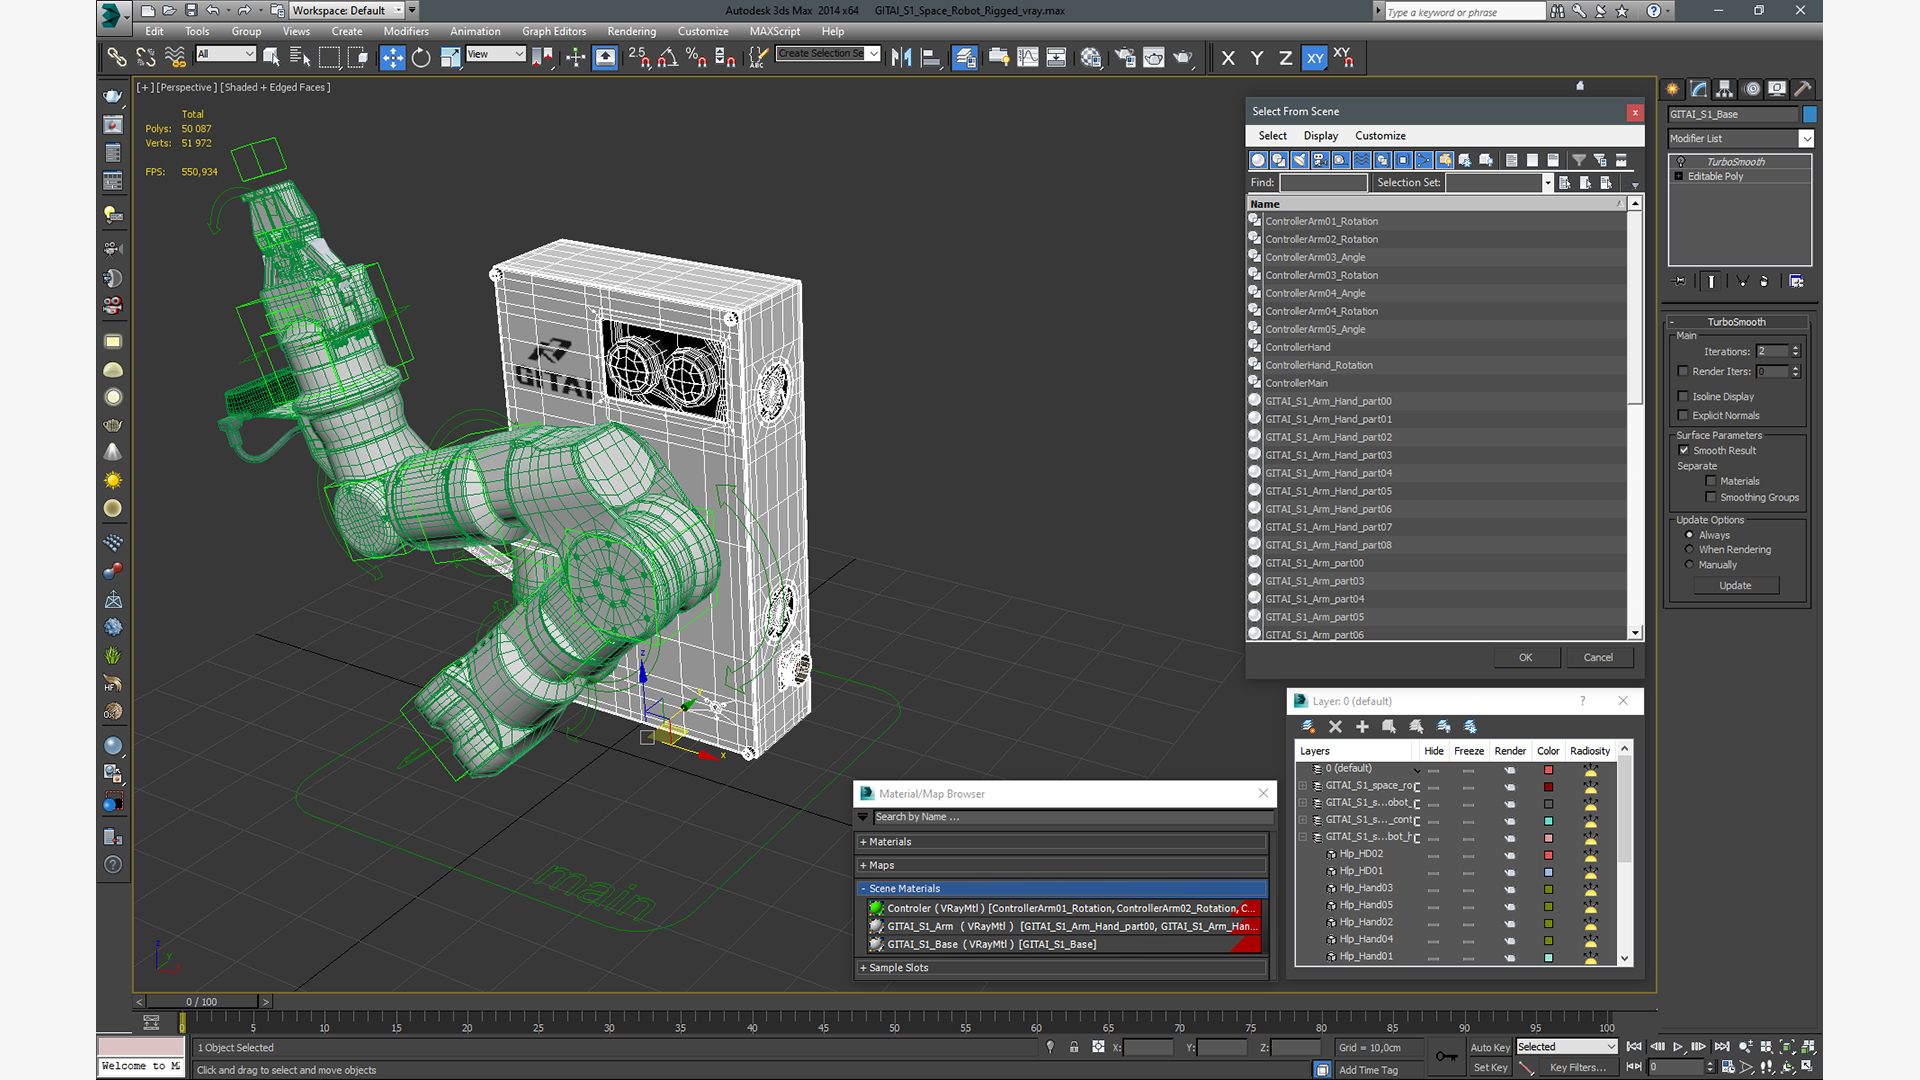Expand the Editable Poly stack entry
Viewport: 1920px width, 1080px height.
(x=1679, y=177)
